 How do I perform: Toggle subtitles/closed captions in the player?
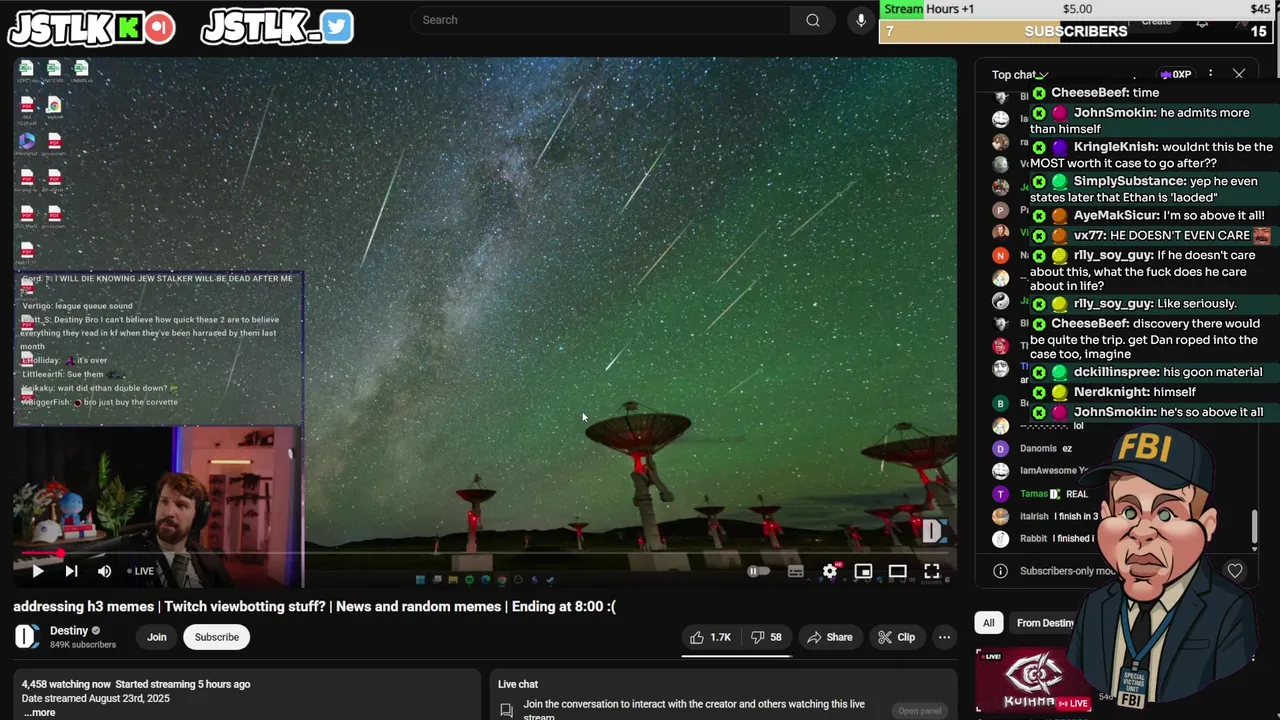[796, 571]
